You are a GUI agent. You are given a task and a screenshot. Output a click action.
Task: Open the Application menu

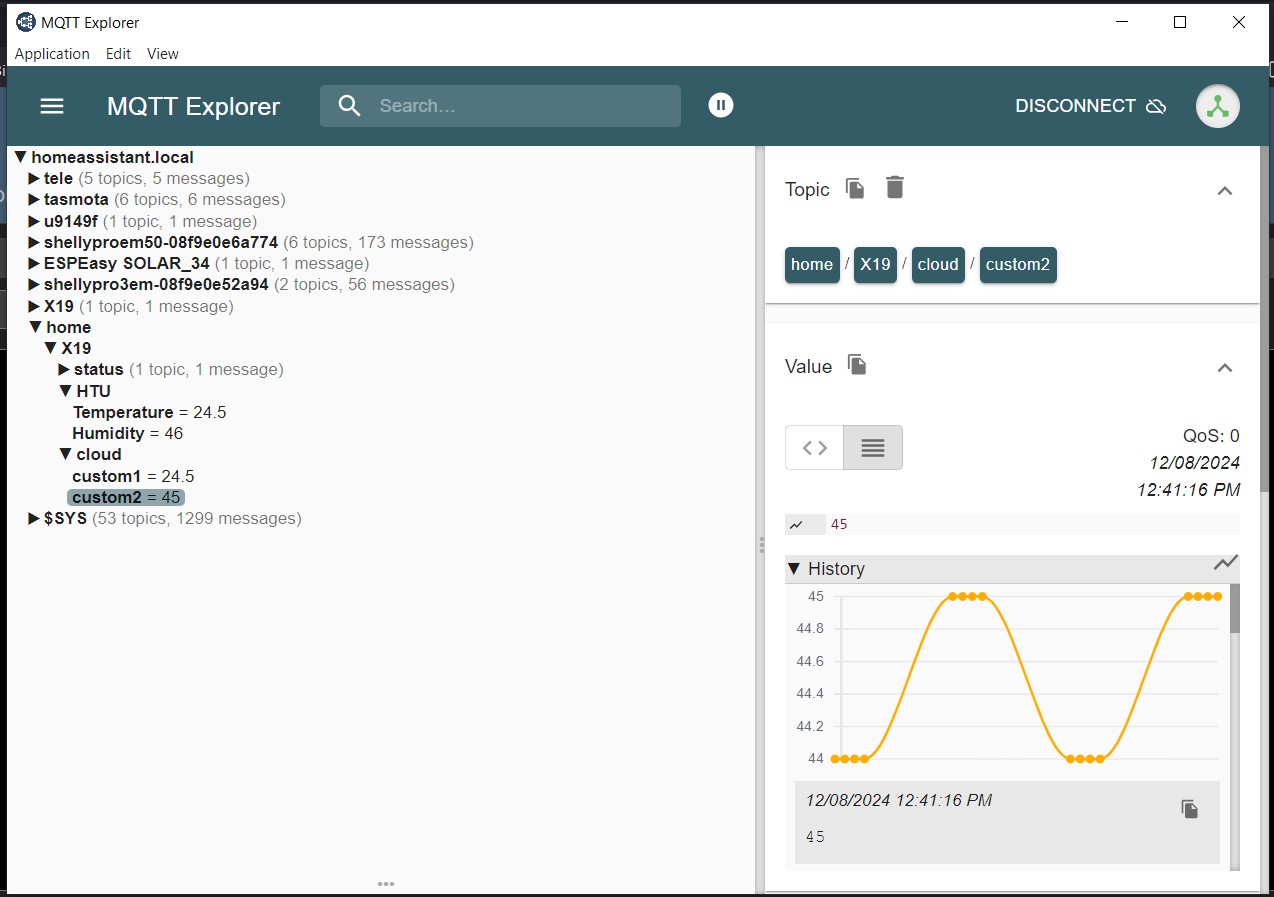[52, 54]
